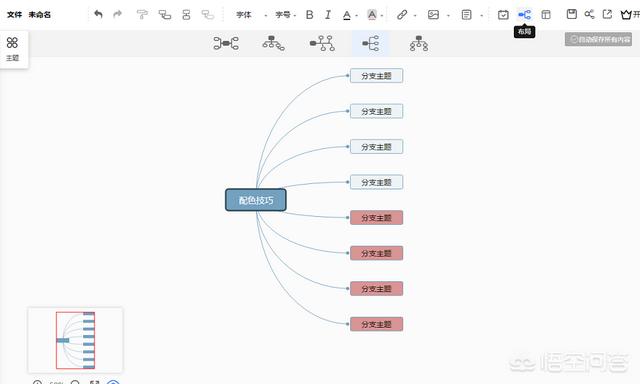Select the topmost white 分支主题 node
This screenshot has height=384, width=640.
click(376, 75)
